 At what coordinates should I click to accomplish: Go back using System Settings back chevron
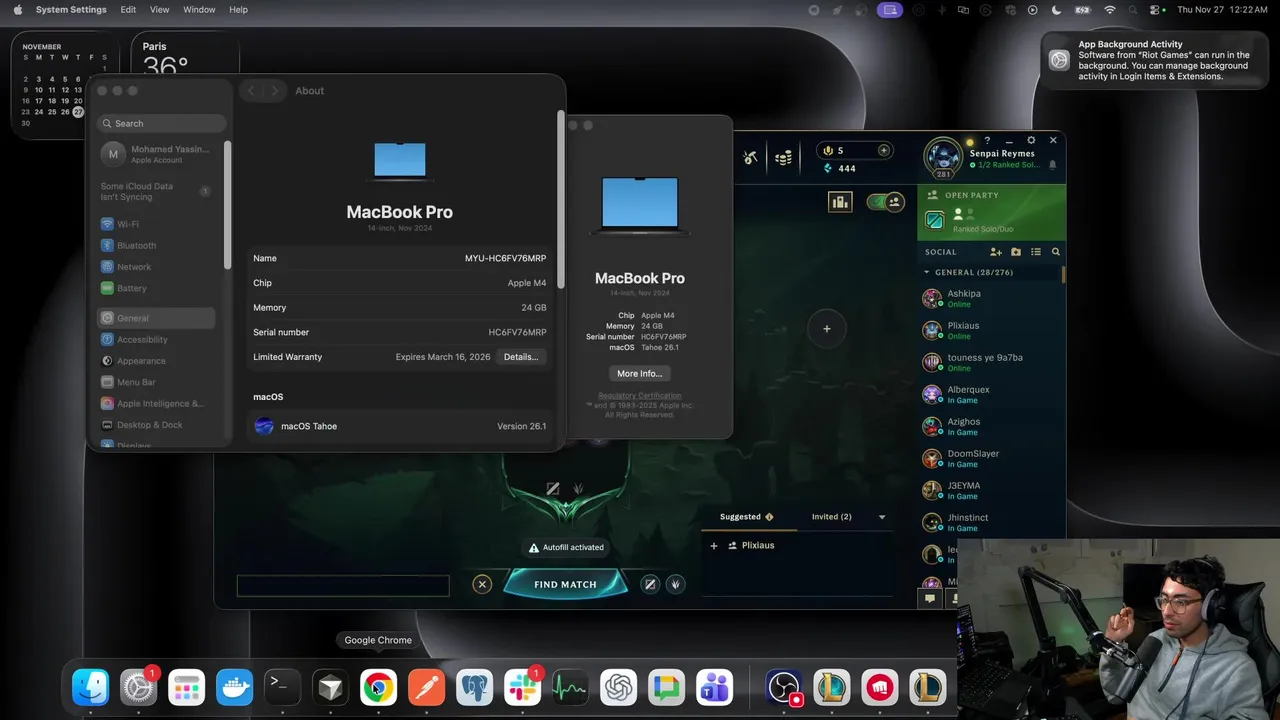(251, 90)
